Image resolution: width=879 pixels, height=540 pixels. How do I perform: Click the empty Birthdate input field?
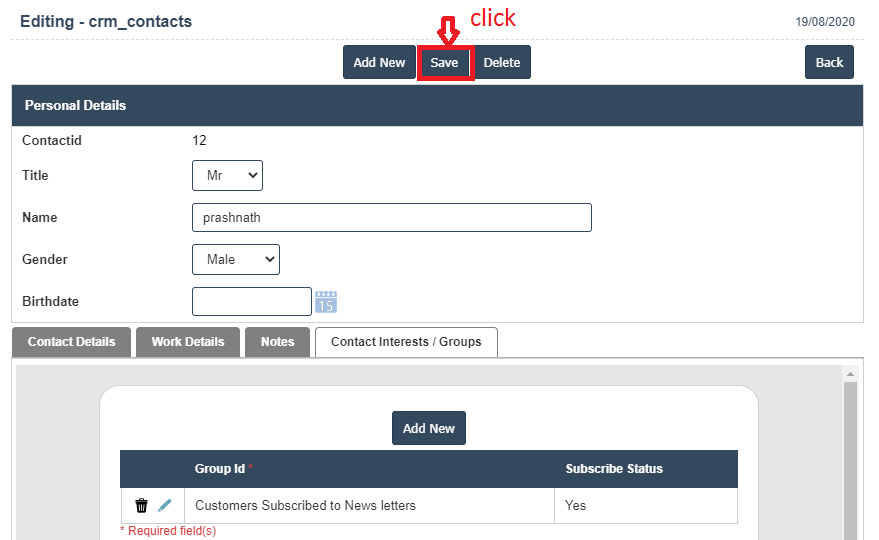click(x=251, y=301)
